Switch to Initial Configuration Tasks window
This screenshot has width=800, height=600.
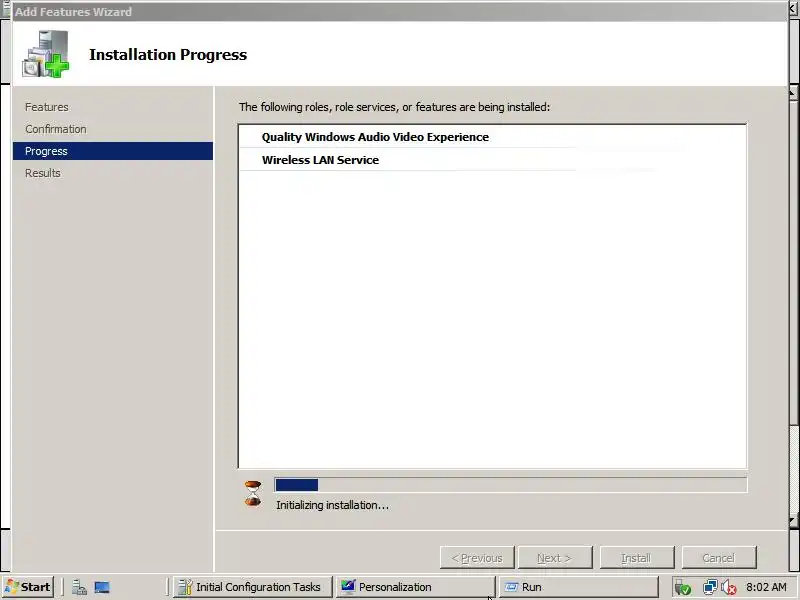(x=253, y=587)
